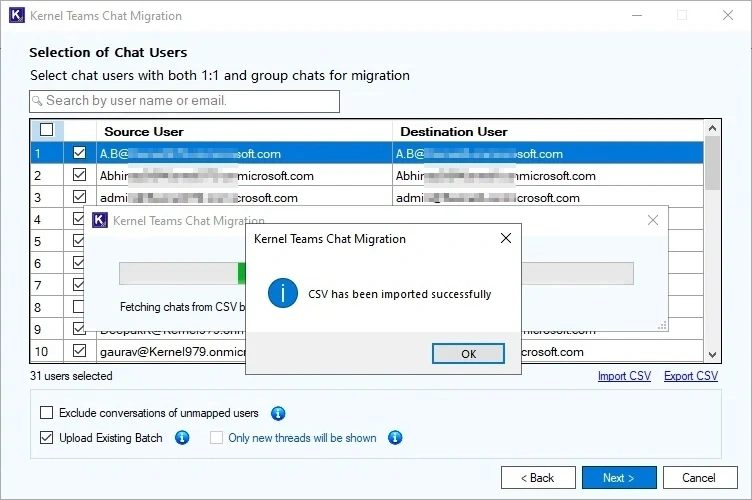Click the resize grip of the progress window
The width and height of the screenshot is (752, 500).
[x=662, y=326]
